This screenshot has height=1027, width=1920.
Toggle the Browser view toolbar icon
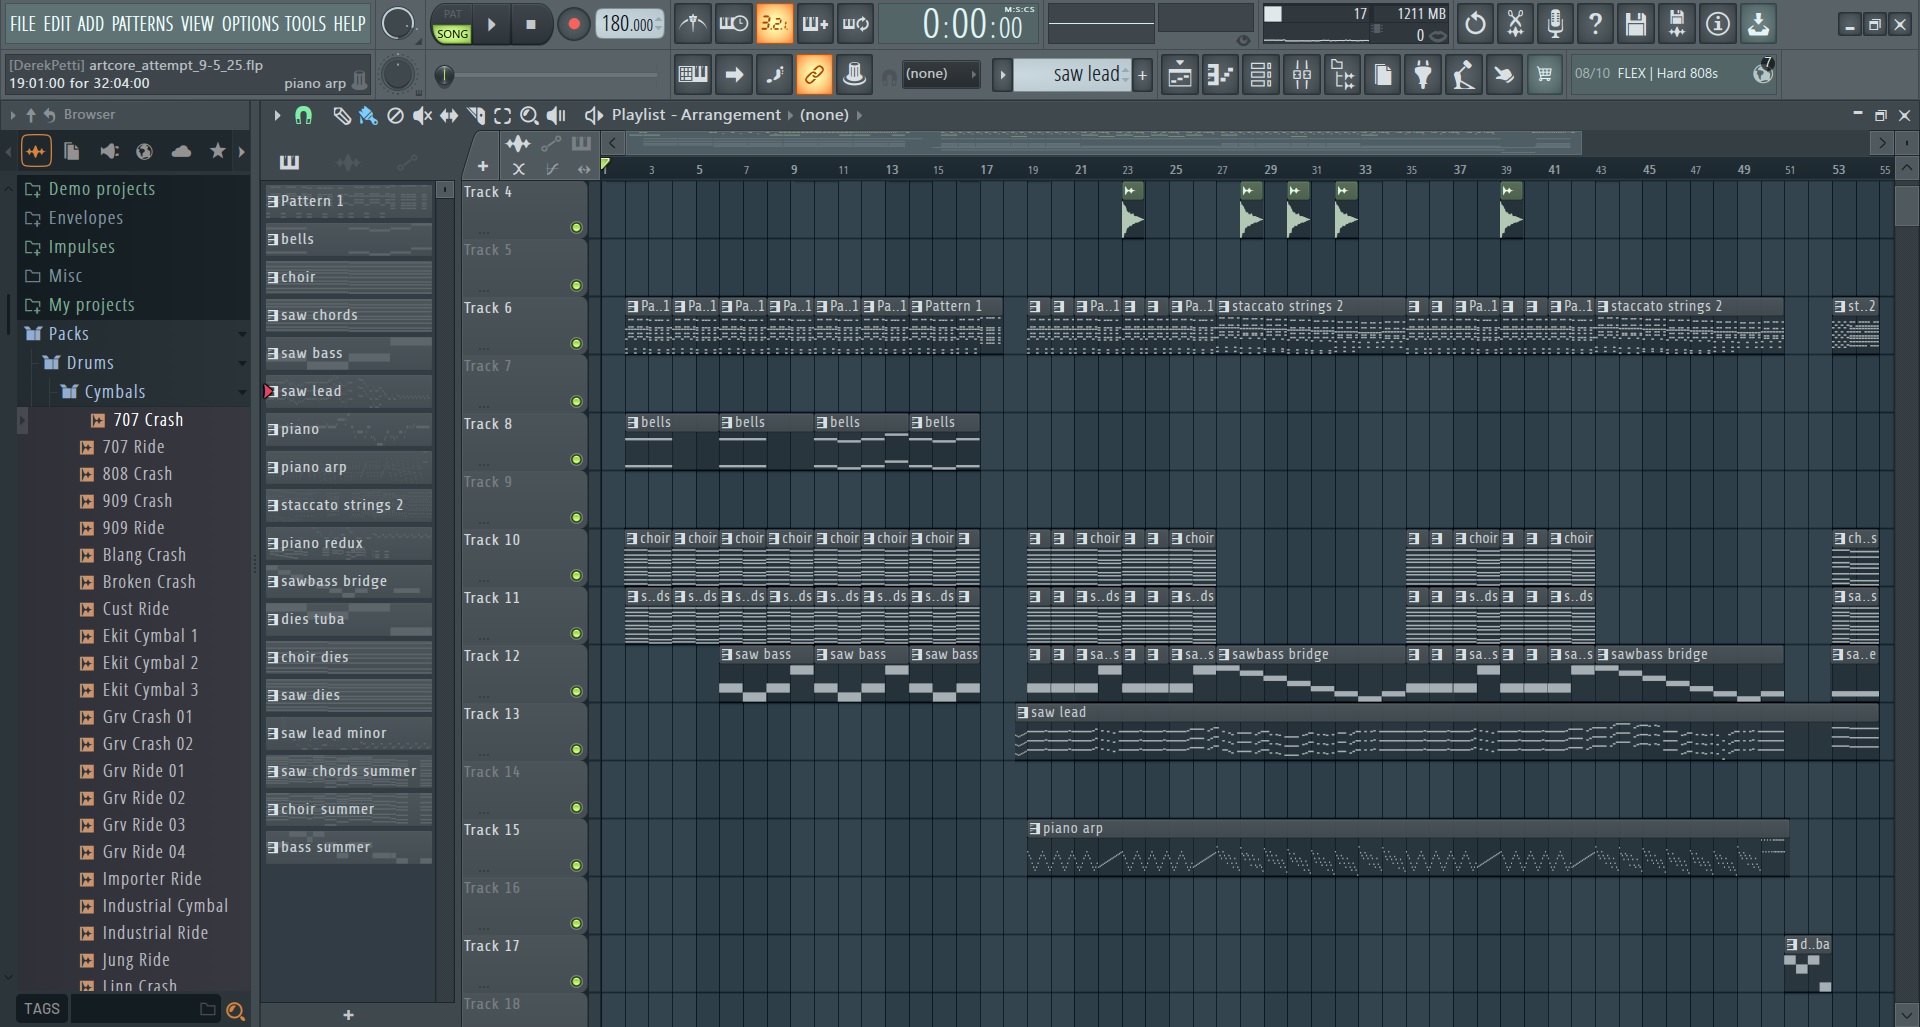click(1343, 74)
